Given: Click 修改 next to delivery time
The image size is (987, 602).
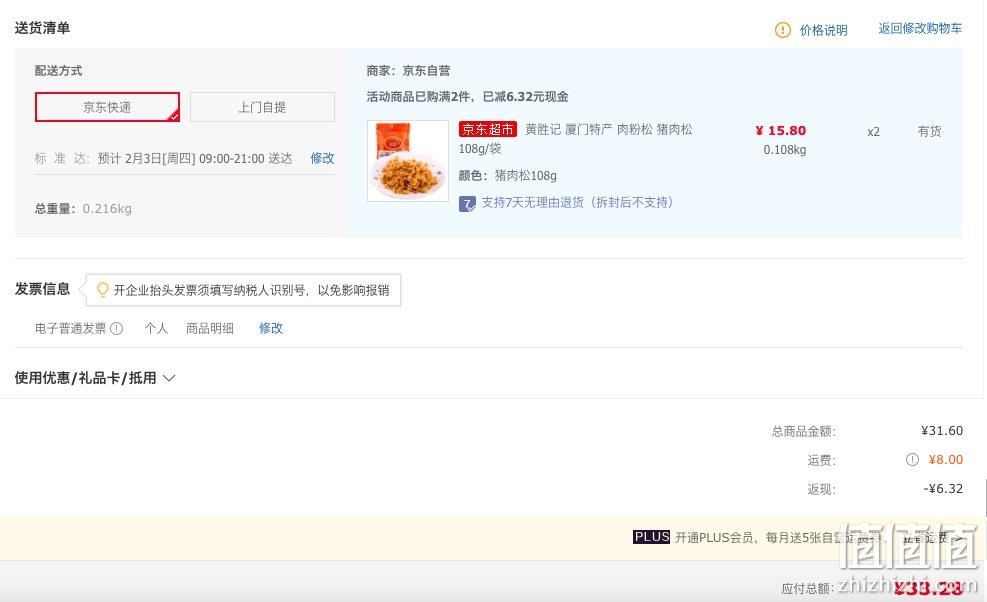Looking at the screenshot, I should pos(322,158).
